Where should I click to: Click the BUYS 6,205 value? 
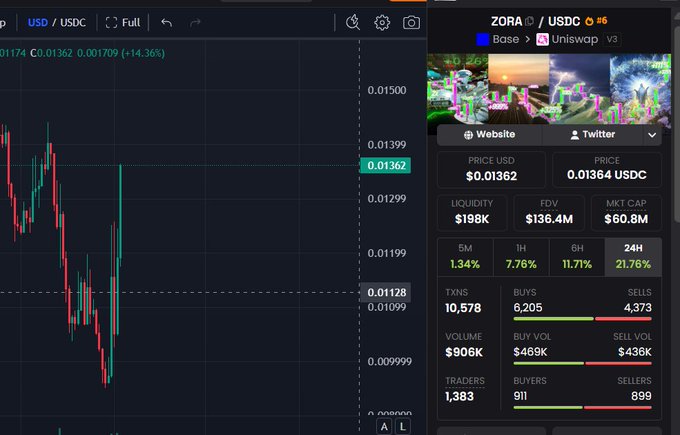click(528, 307)
